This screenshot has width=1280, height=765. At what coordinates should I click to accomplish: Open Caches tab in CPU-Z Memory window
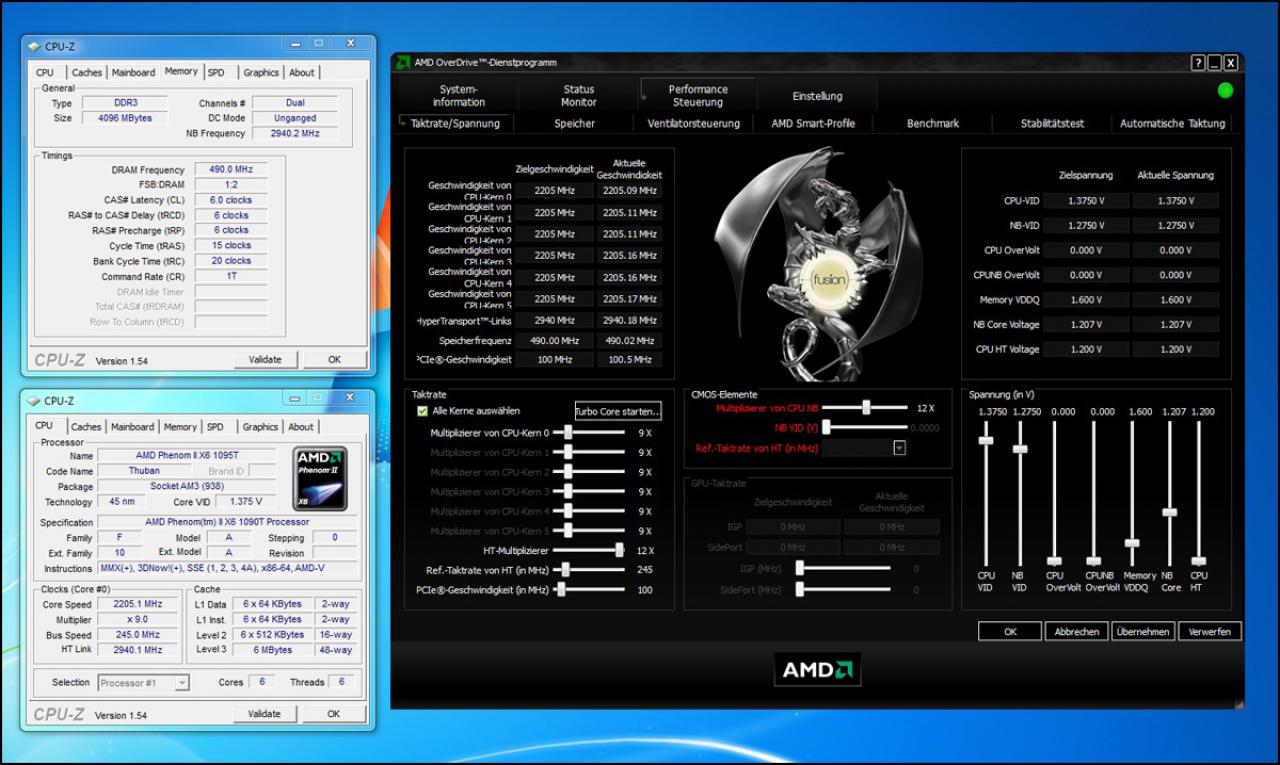pos(86,73)
